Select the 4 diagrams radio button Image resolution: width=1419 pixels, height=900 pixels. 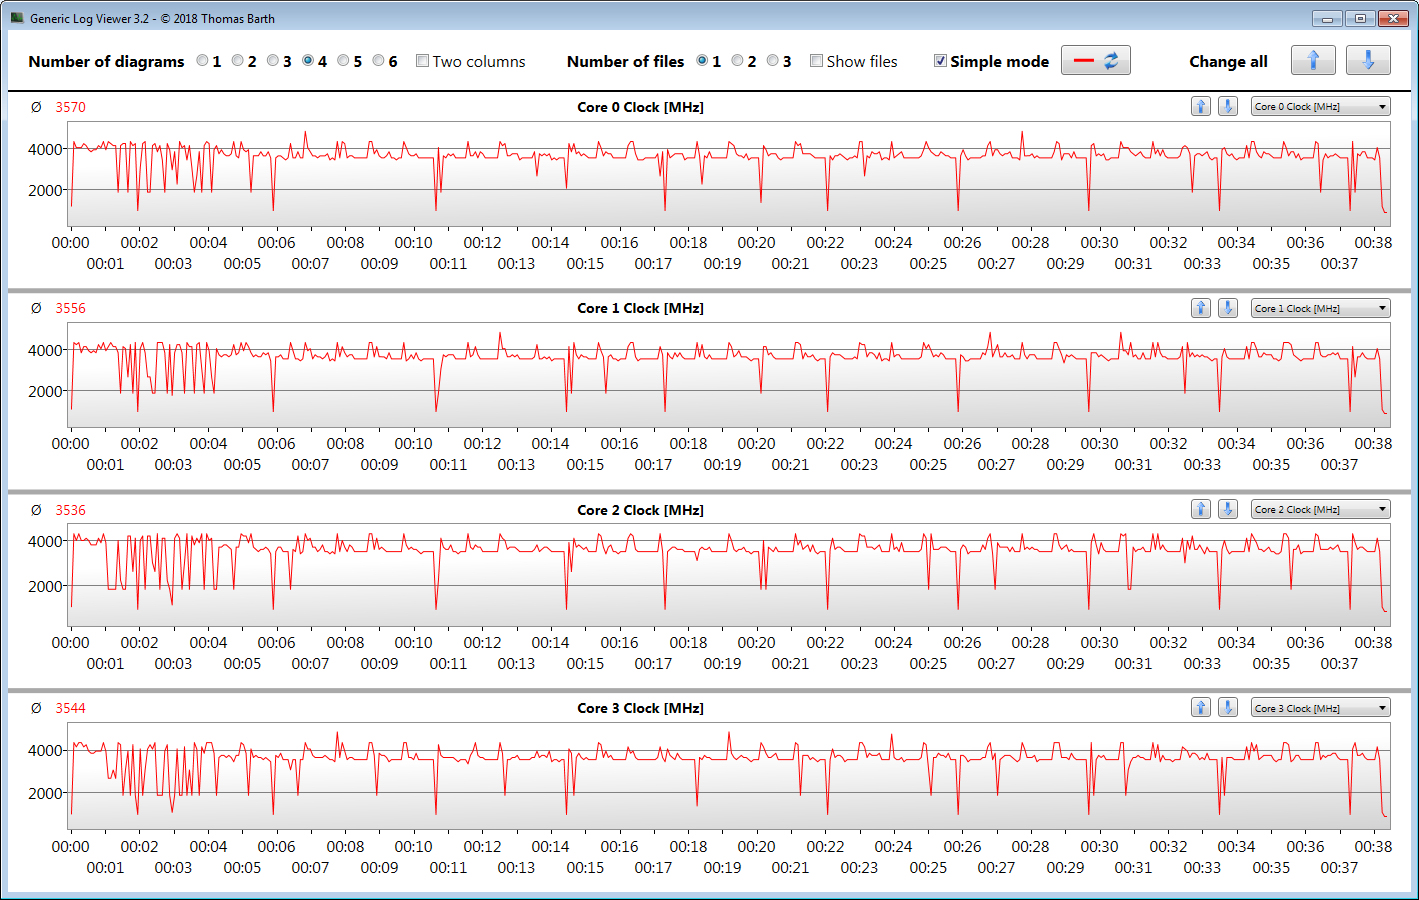308,61
